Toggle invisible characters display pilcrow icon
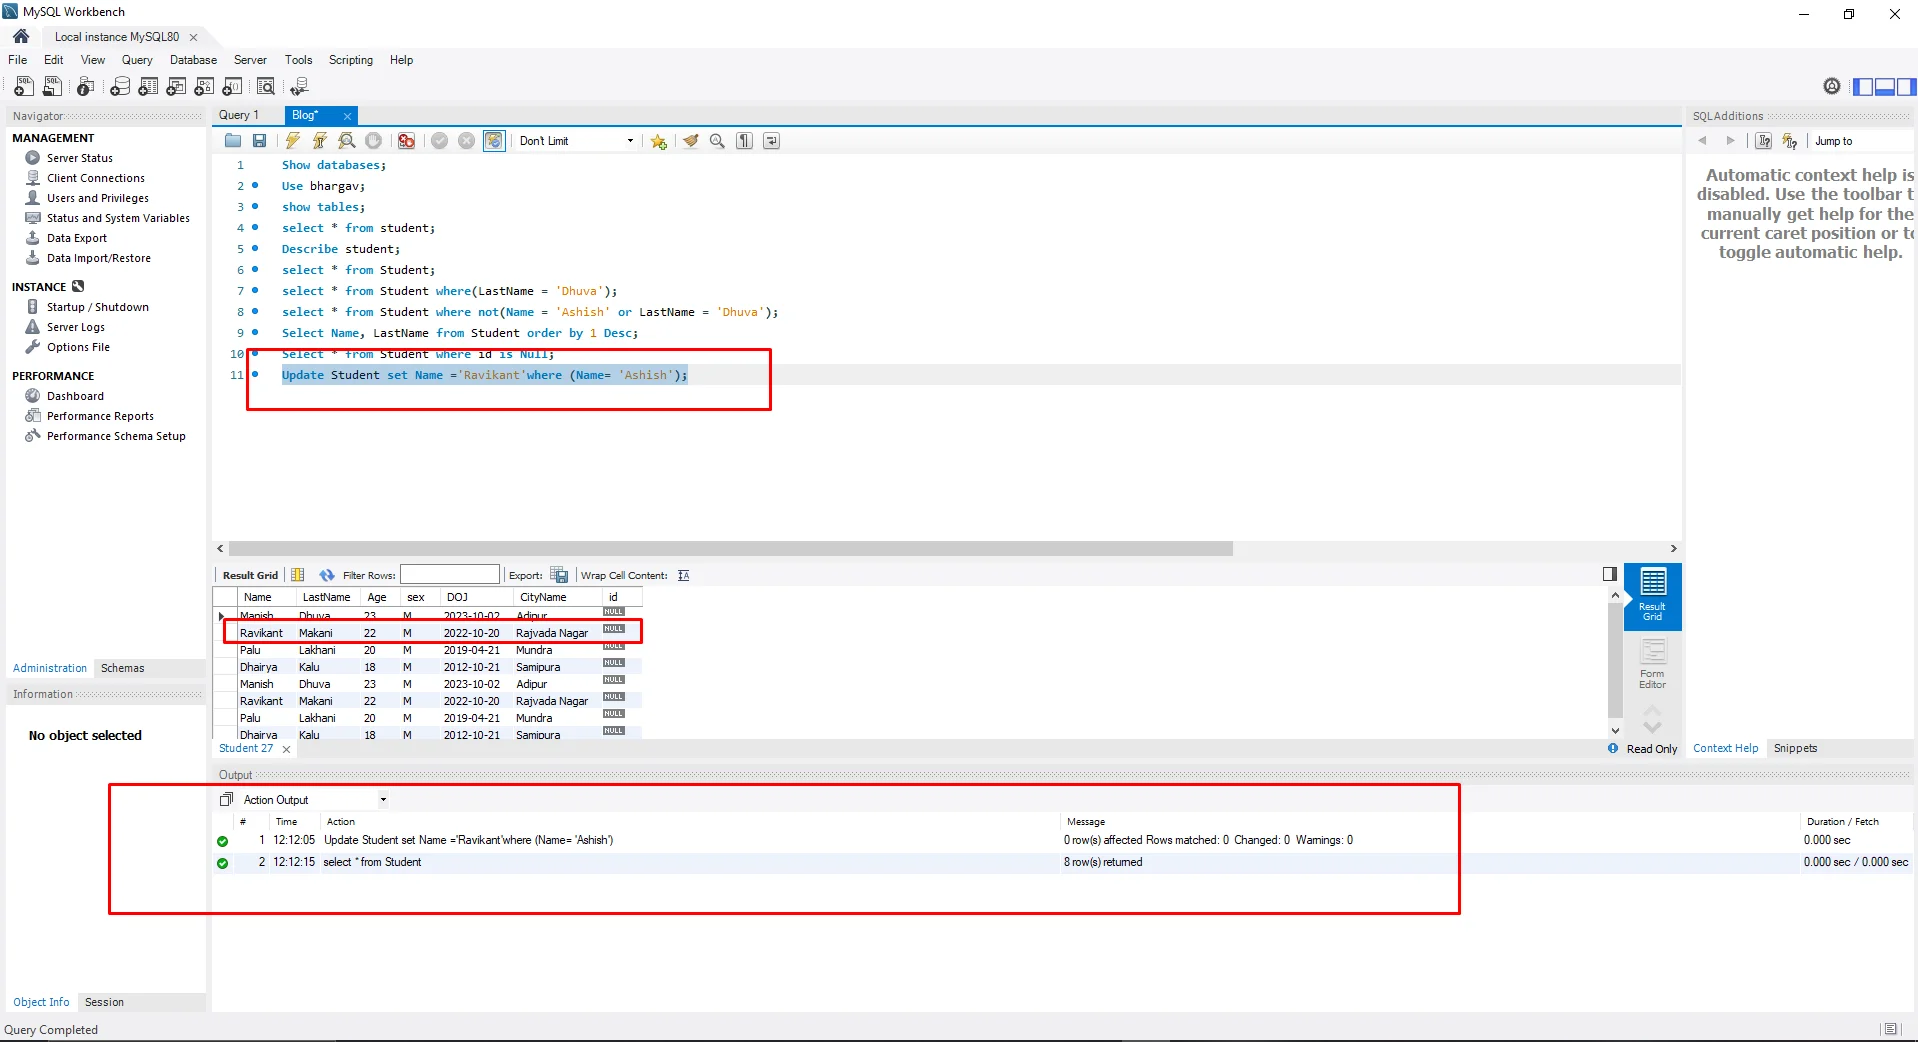This screenshot has height=1042, width=1918. click(x=745, y=141)
